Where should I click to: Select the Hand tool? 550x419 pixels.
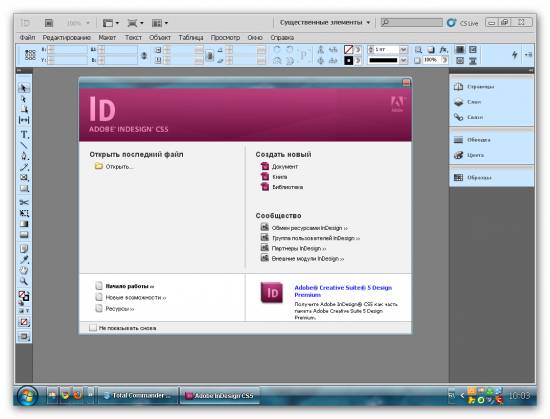[24, 271]
